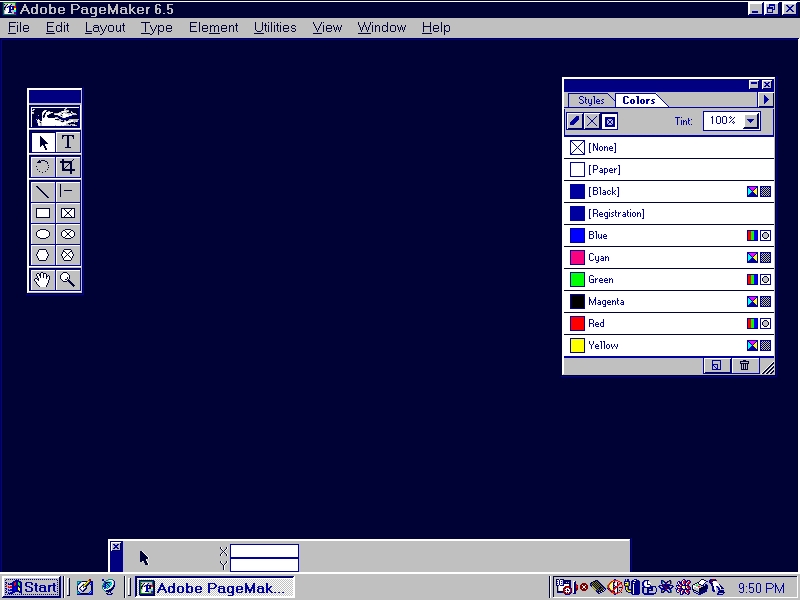Switch to the Styles tab
Image resolution: width=800 pixels, height=600 pixels.
(x=591, y=100)
